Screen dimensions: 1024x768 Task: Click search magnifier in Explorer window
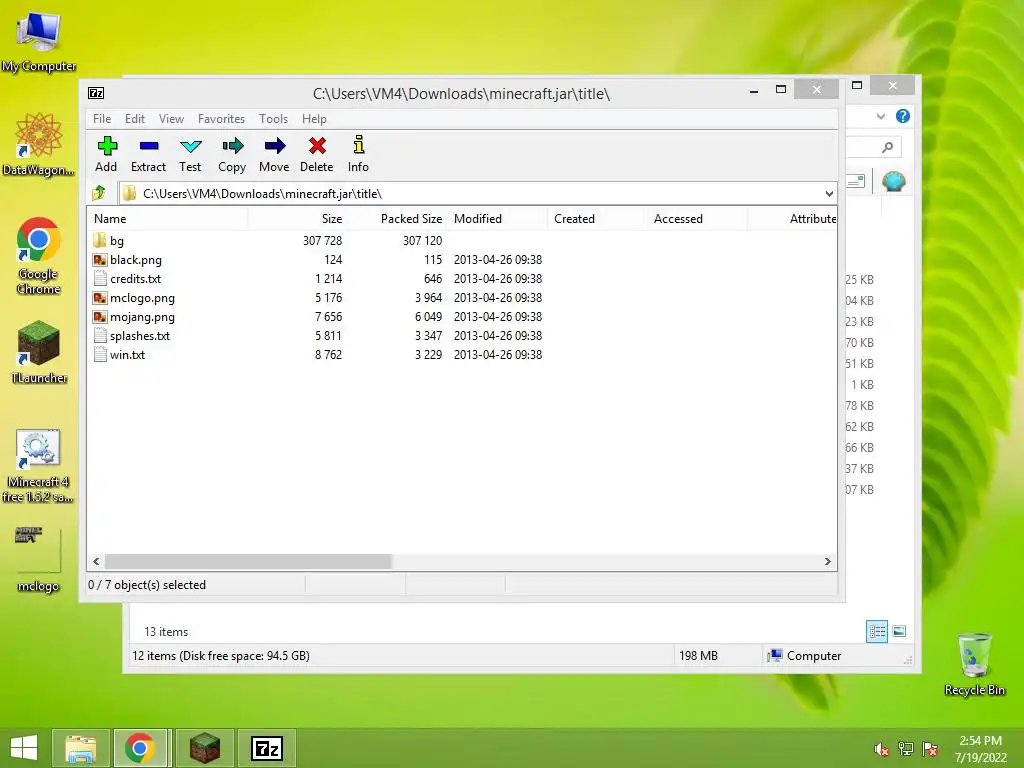pyautogui.click(x=887, y=148)
